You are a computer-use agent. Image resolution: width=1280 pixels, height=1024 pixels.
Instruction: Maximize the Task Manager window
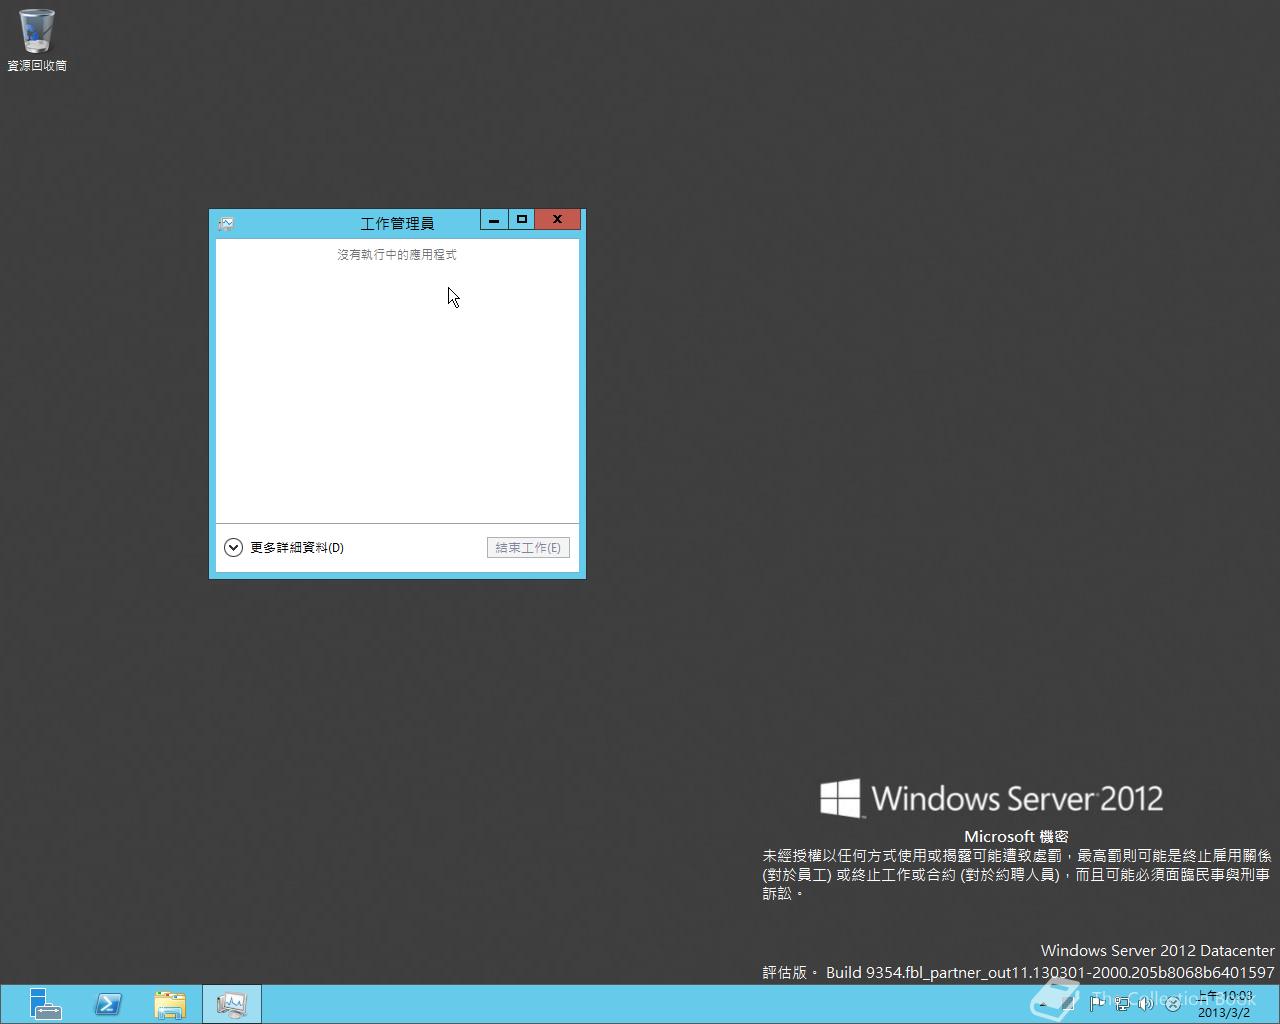click(x=521, y=219)
